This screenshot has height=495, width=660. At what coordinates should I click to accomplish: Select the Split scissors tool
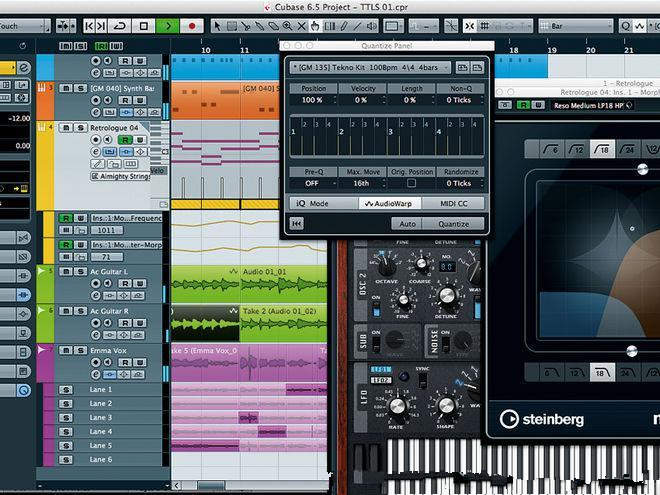pos(245,26)
